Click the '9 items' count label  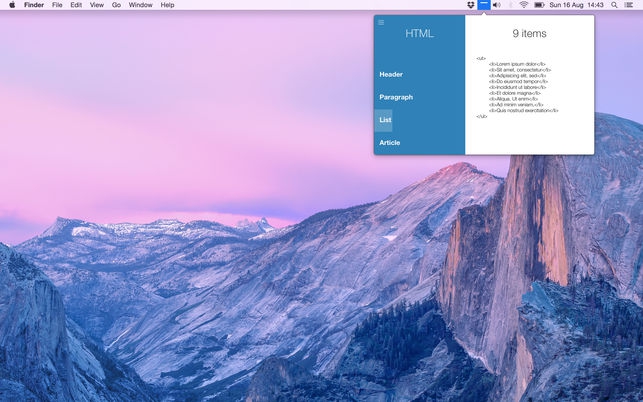point(529,34)
